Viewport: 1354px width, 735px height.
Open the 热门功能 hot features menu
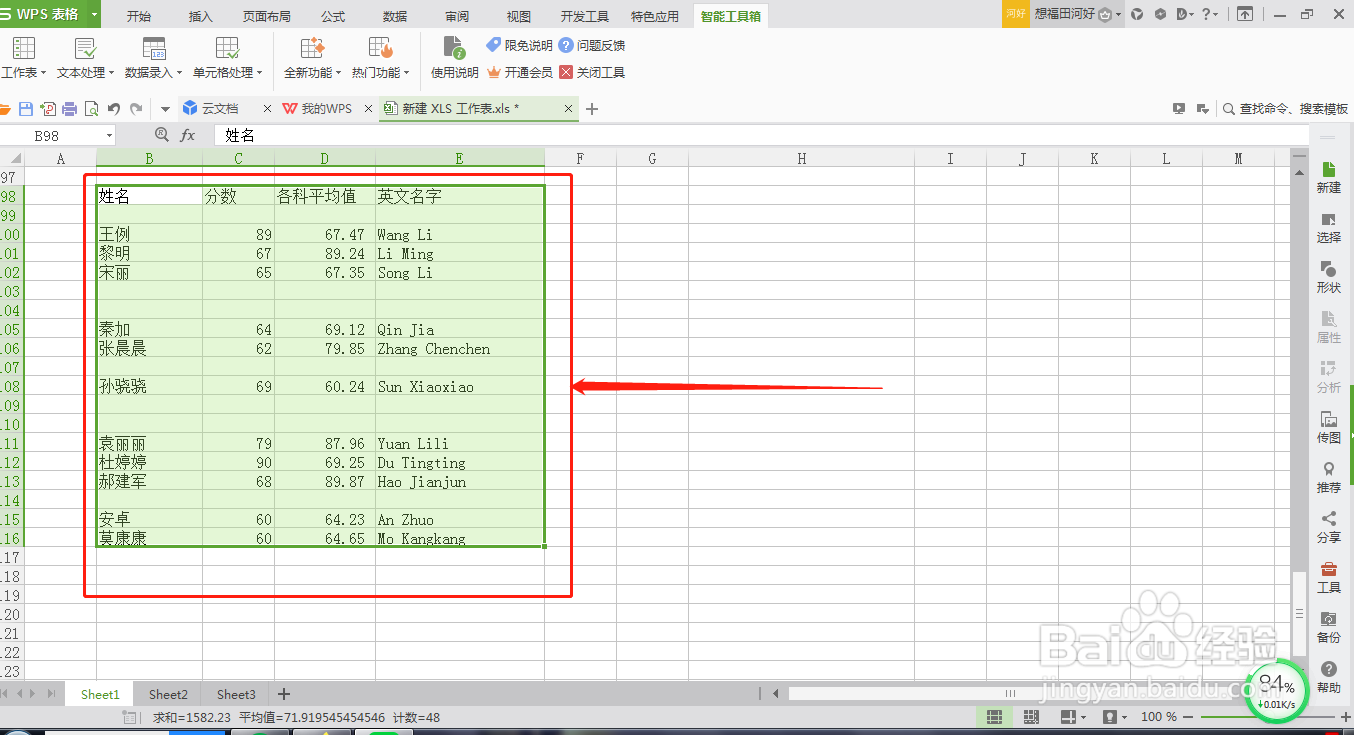tap(380, 58)
